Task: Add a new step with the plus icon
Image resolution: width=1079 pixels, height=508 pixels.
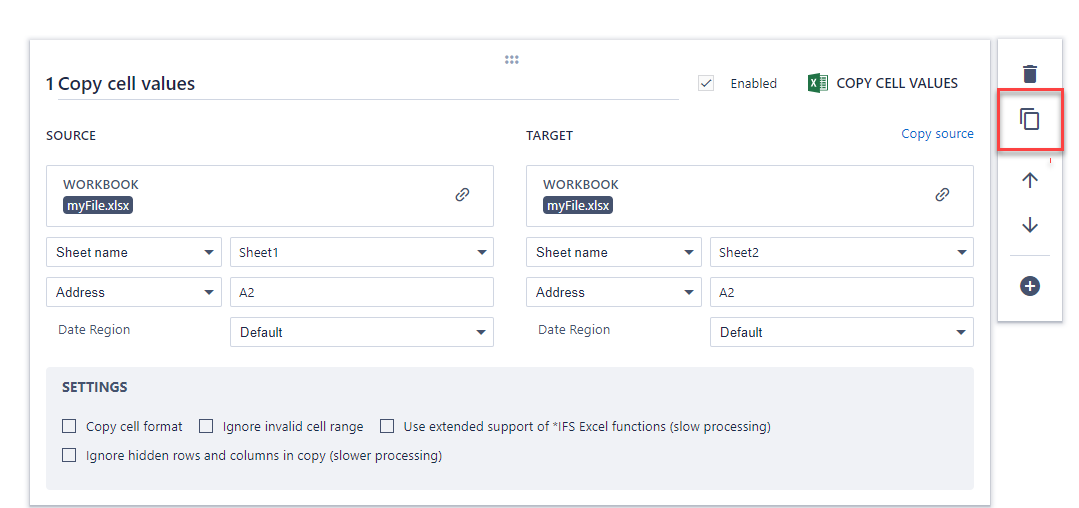Action: pyautogui.click(x=1030, y=286)
